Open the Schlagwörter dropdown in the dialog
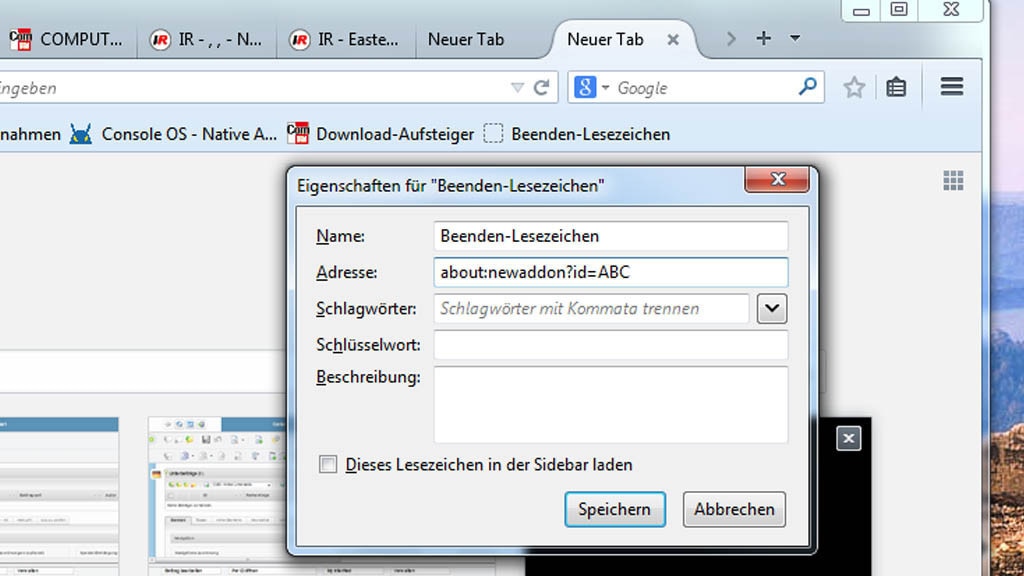This screenshot has width=1024, height=576. click(x=771, y=309)
